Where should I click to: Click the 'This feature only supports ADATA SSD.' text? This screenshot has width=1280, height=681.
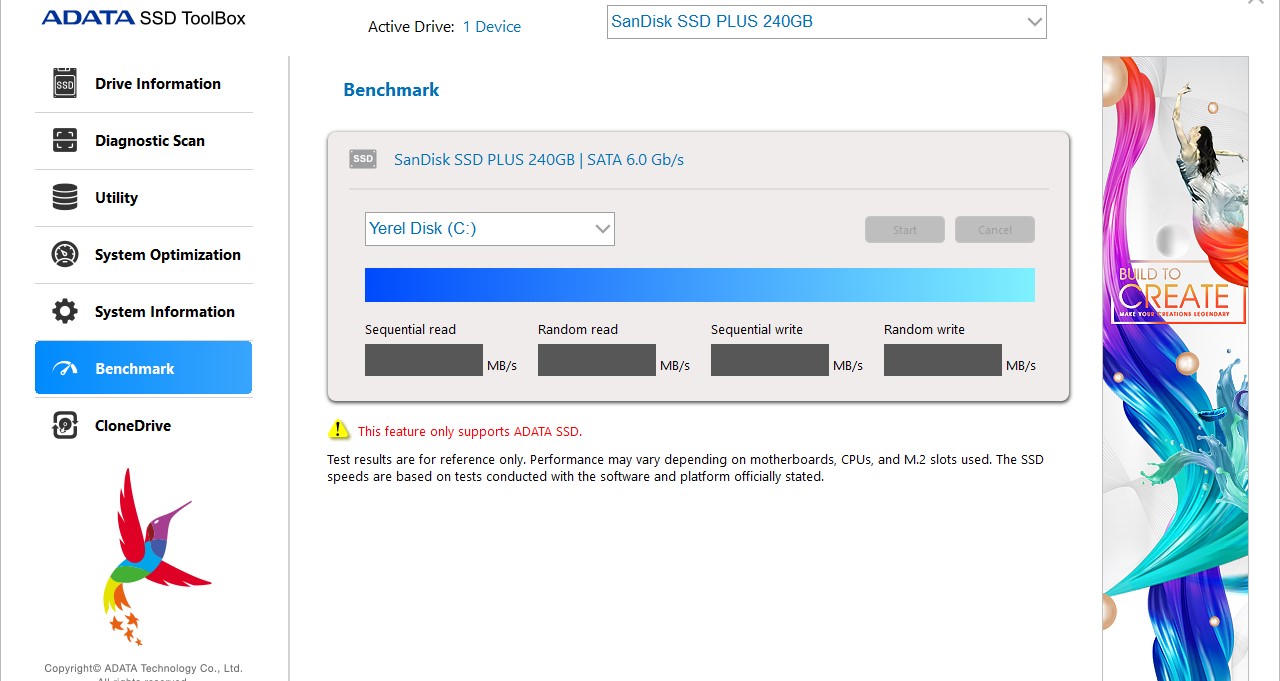[470, 432]
